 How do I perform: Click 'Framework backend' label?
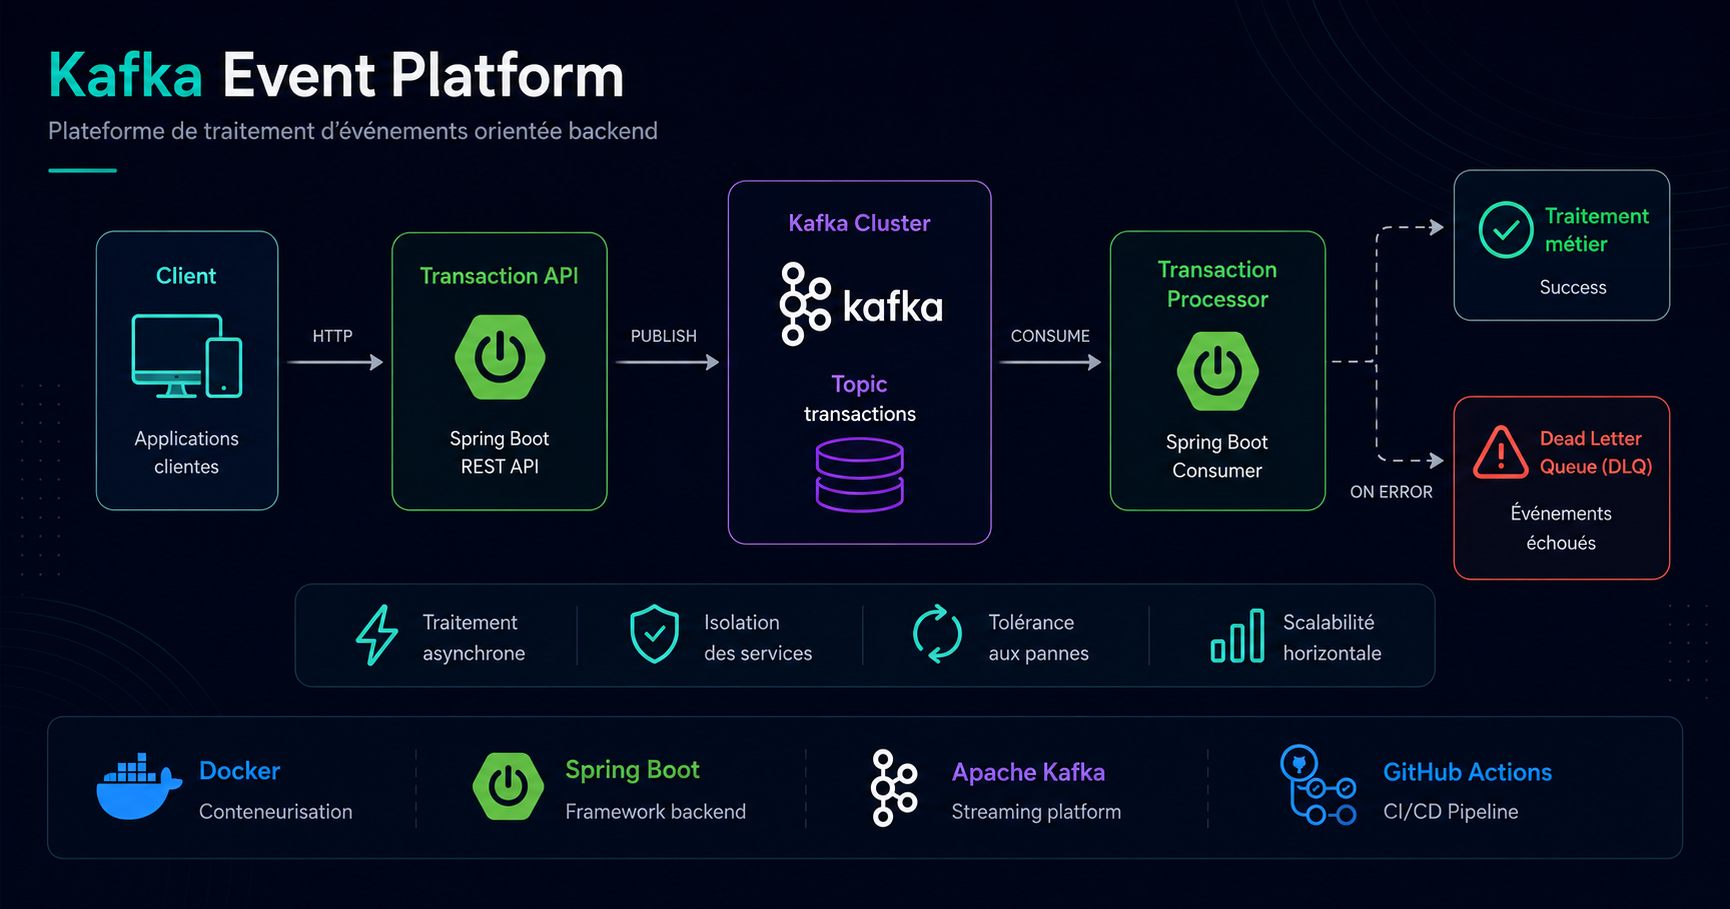(x=655, y=812)
